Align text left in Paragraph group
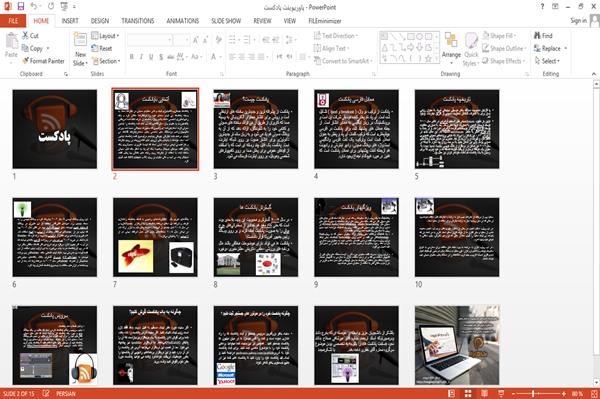The image size is (600, 399). (232, 57)
